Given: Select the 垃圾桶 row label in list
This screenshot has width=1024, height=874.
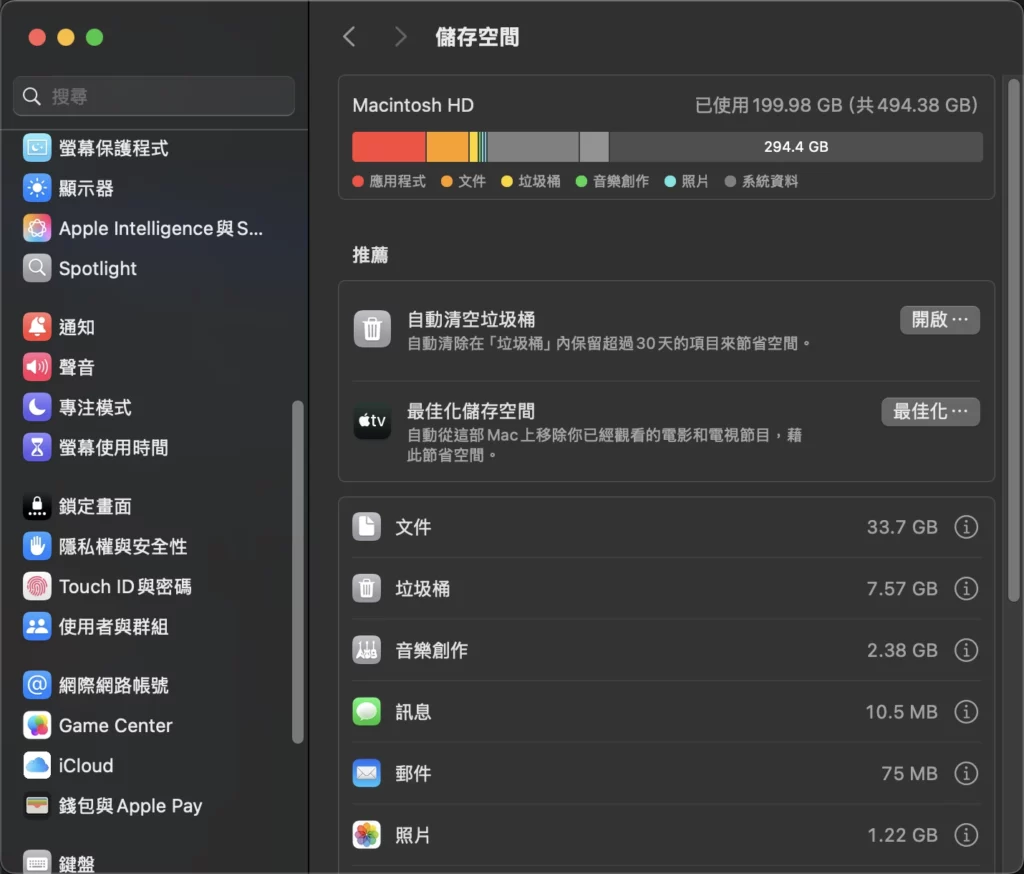Looking at the screenshot, I should click(x=423, y=589).
